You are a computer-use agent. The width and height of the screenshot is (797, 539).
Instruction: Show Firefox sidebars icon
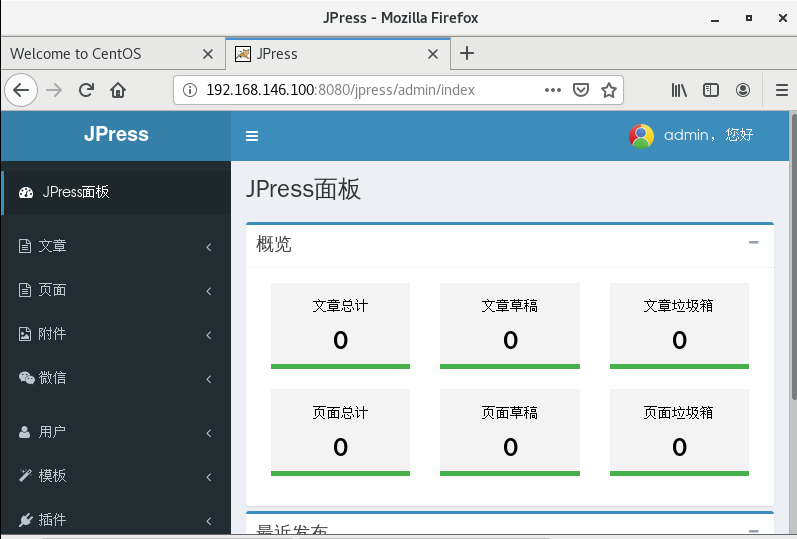pos(711,90)
